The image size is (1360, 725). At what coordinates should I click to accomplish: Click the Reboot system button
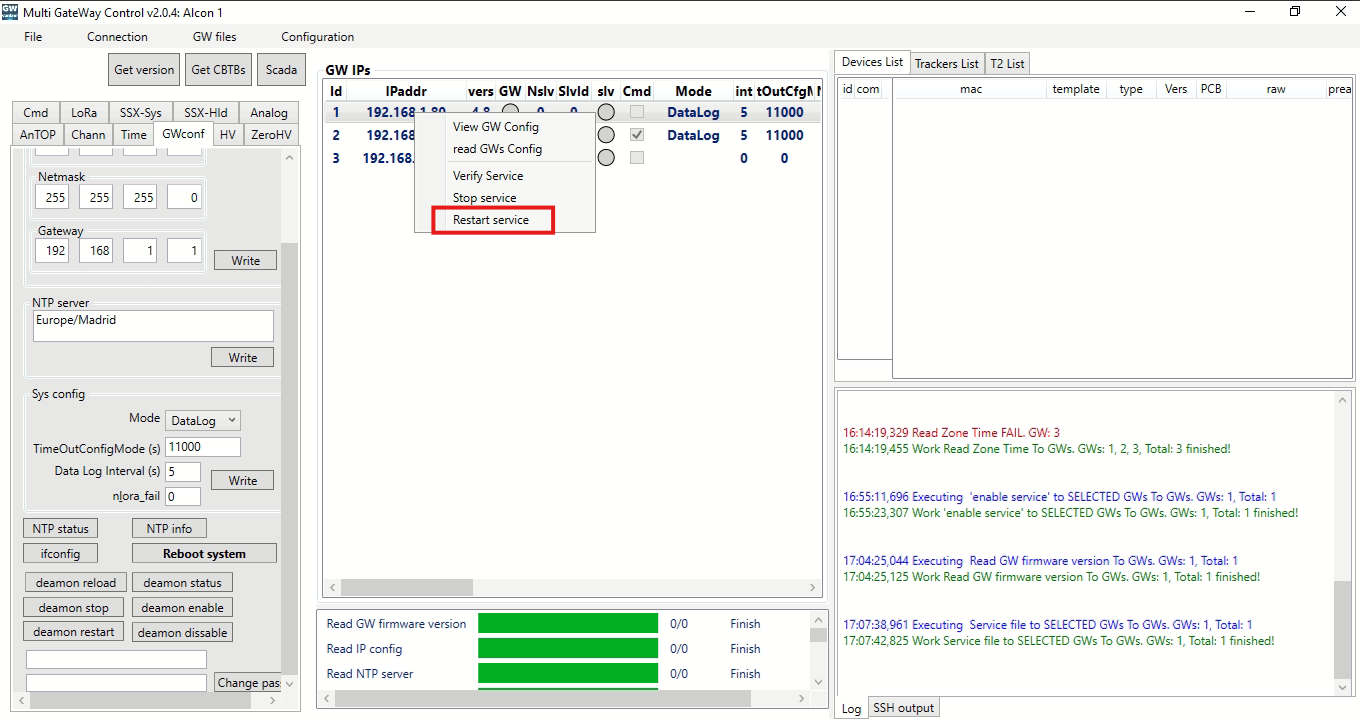(x=205, y=554)
